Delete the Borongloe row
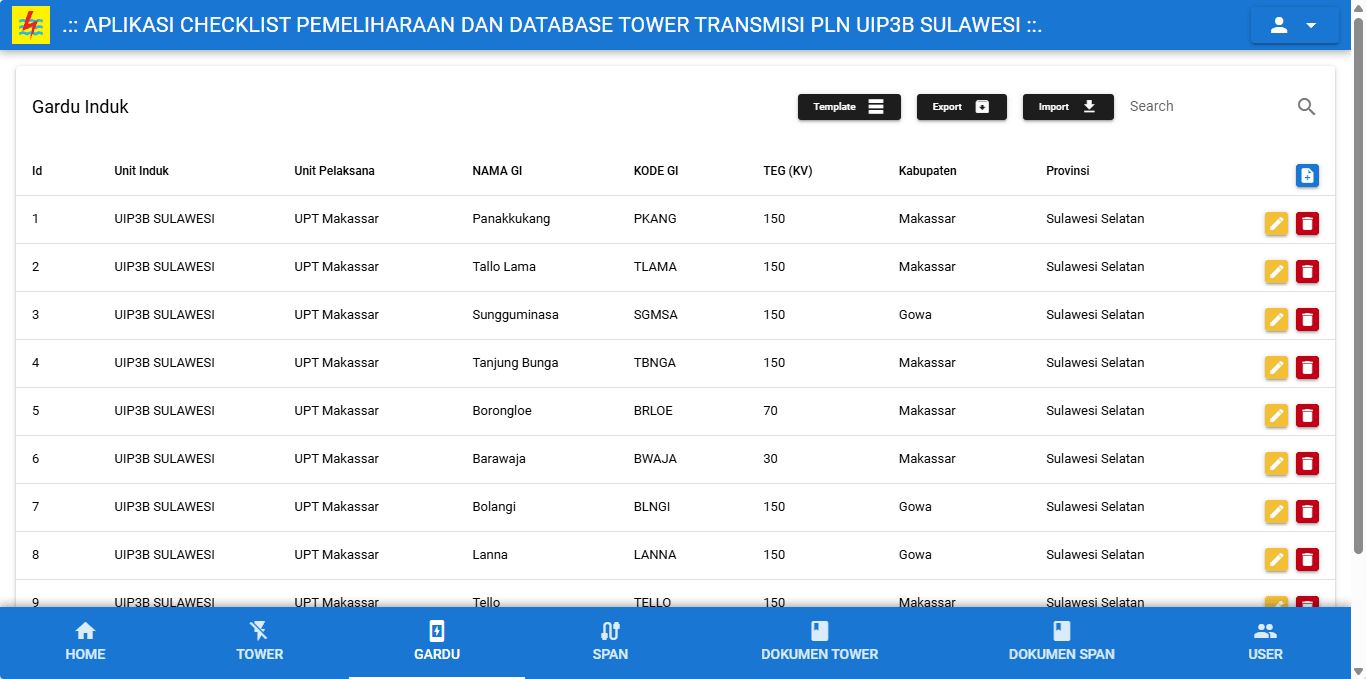Image resolution: width=1366 pixels, height=679 pixels. (1307, 416)
